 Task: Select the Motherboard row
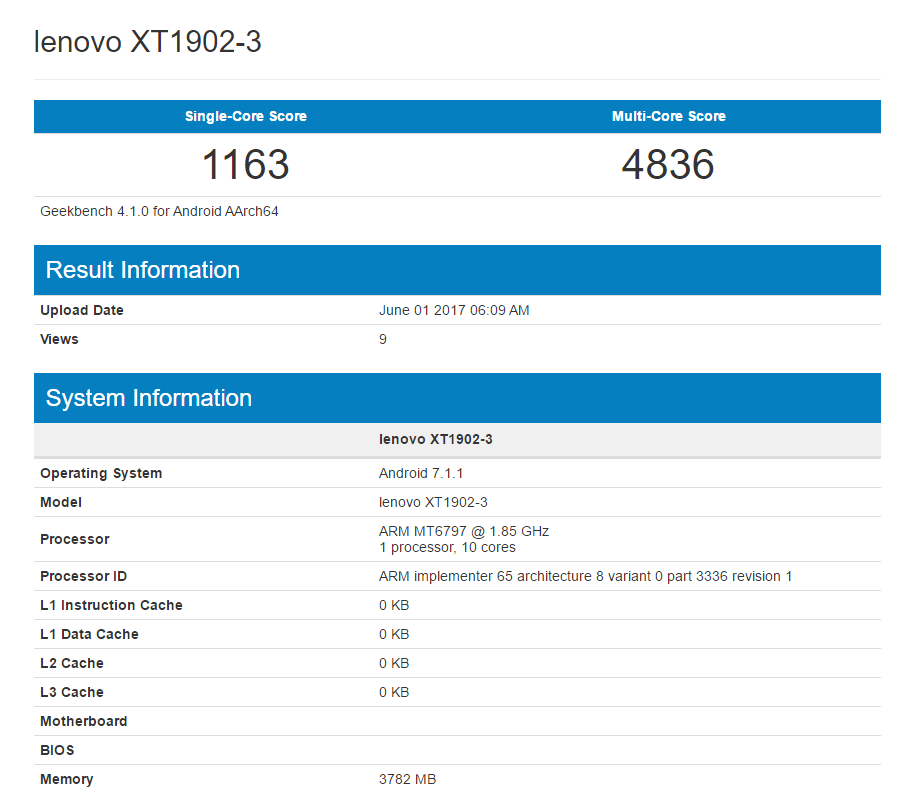83,721
